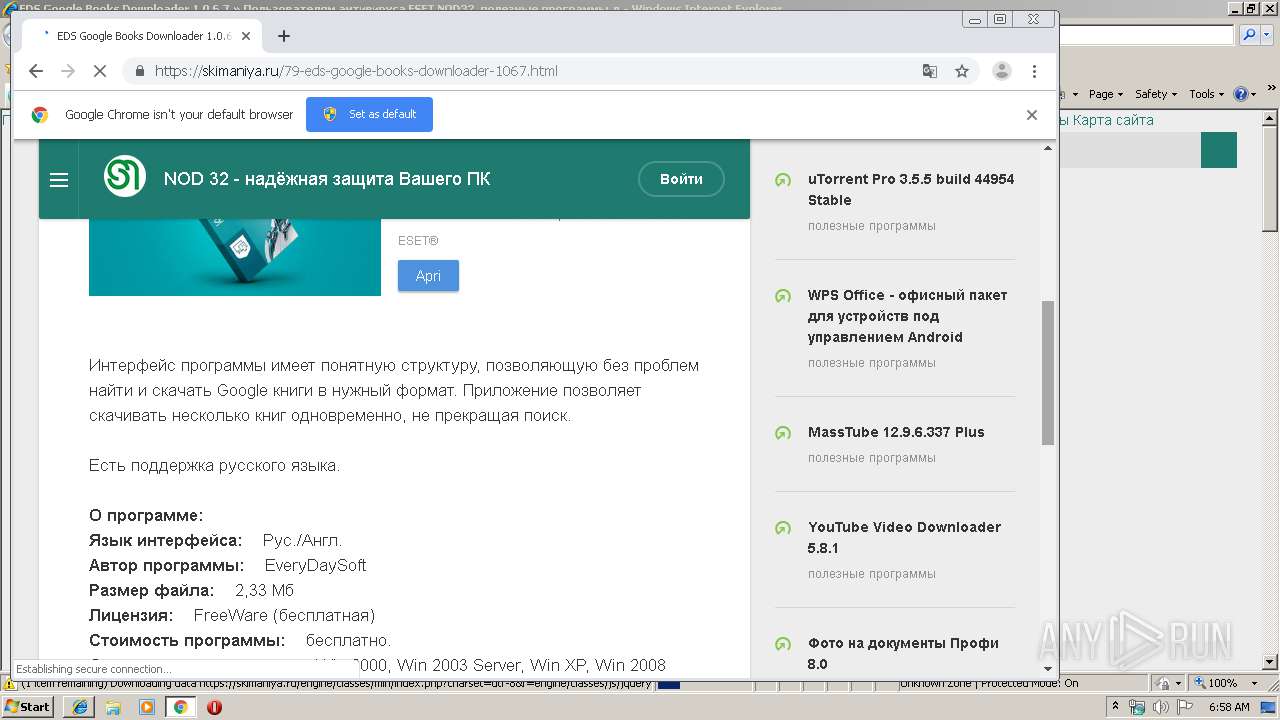Viewport: 1280px width, 720px height.
Task: Click the icon beside Фото на документы
Action: pyautogui.click(x=783, y=644)
